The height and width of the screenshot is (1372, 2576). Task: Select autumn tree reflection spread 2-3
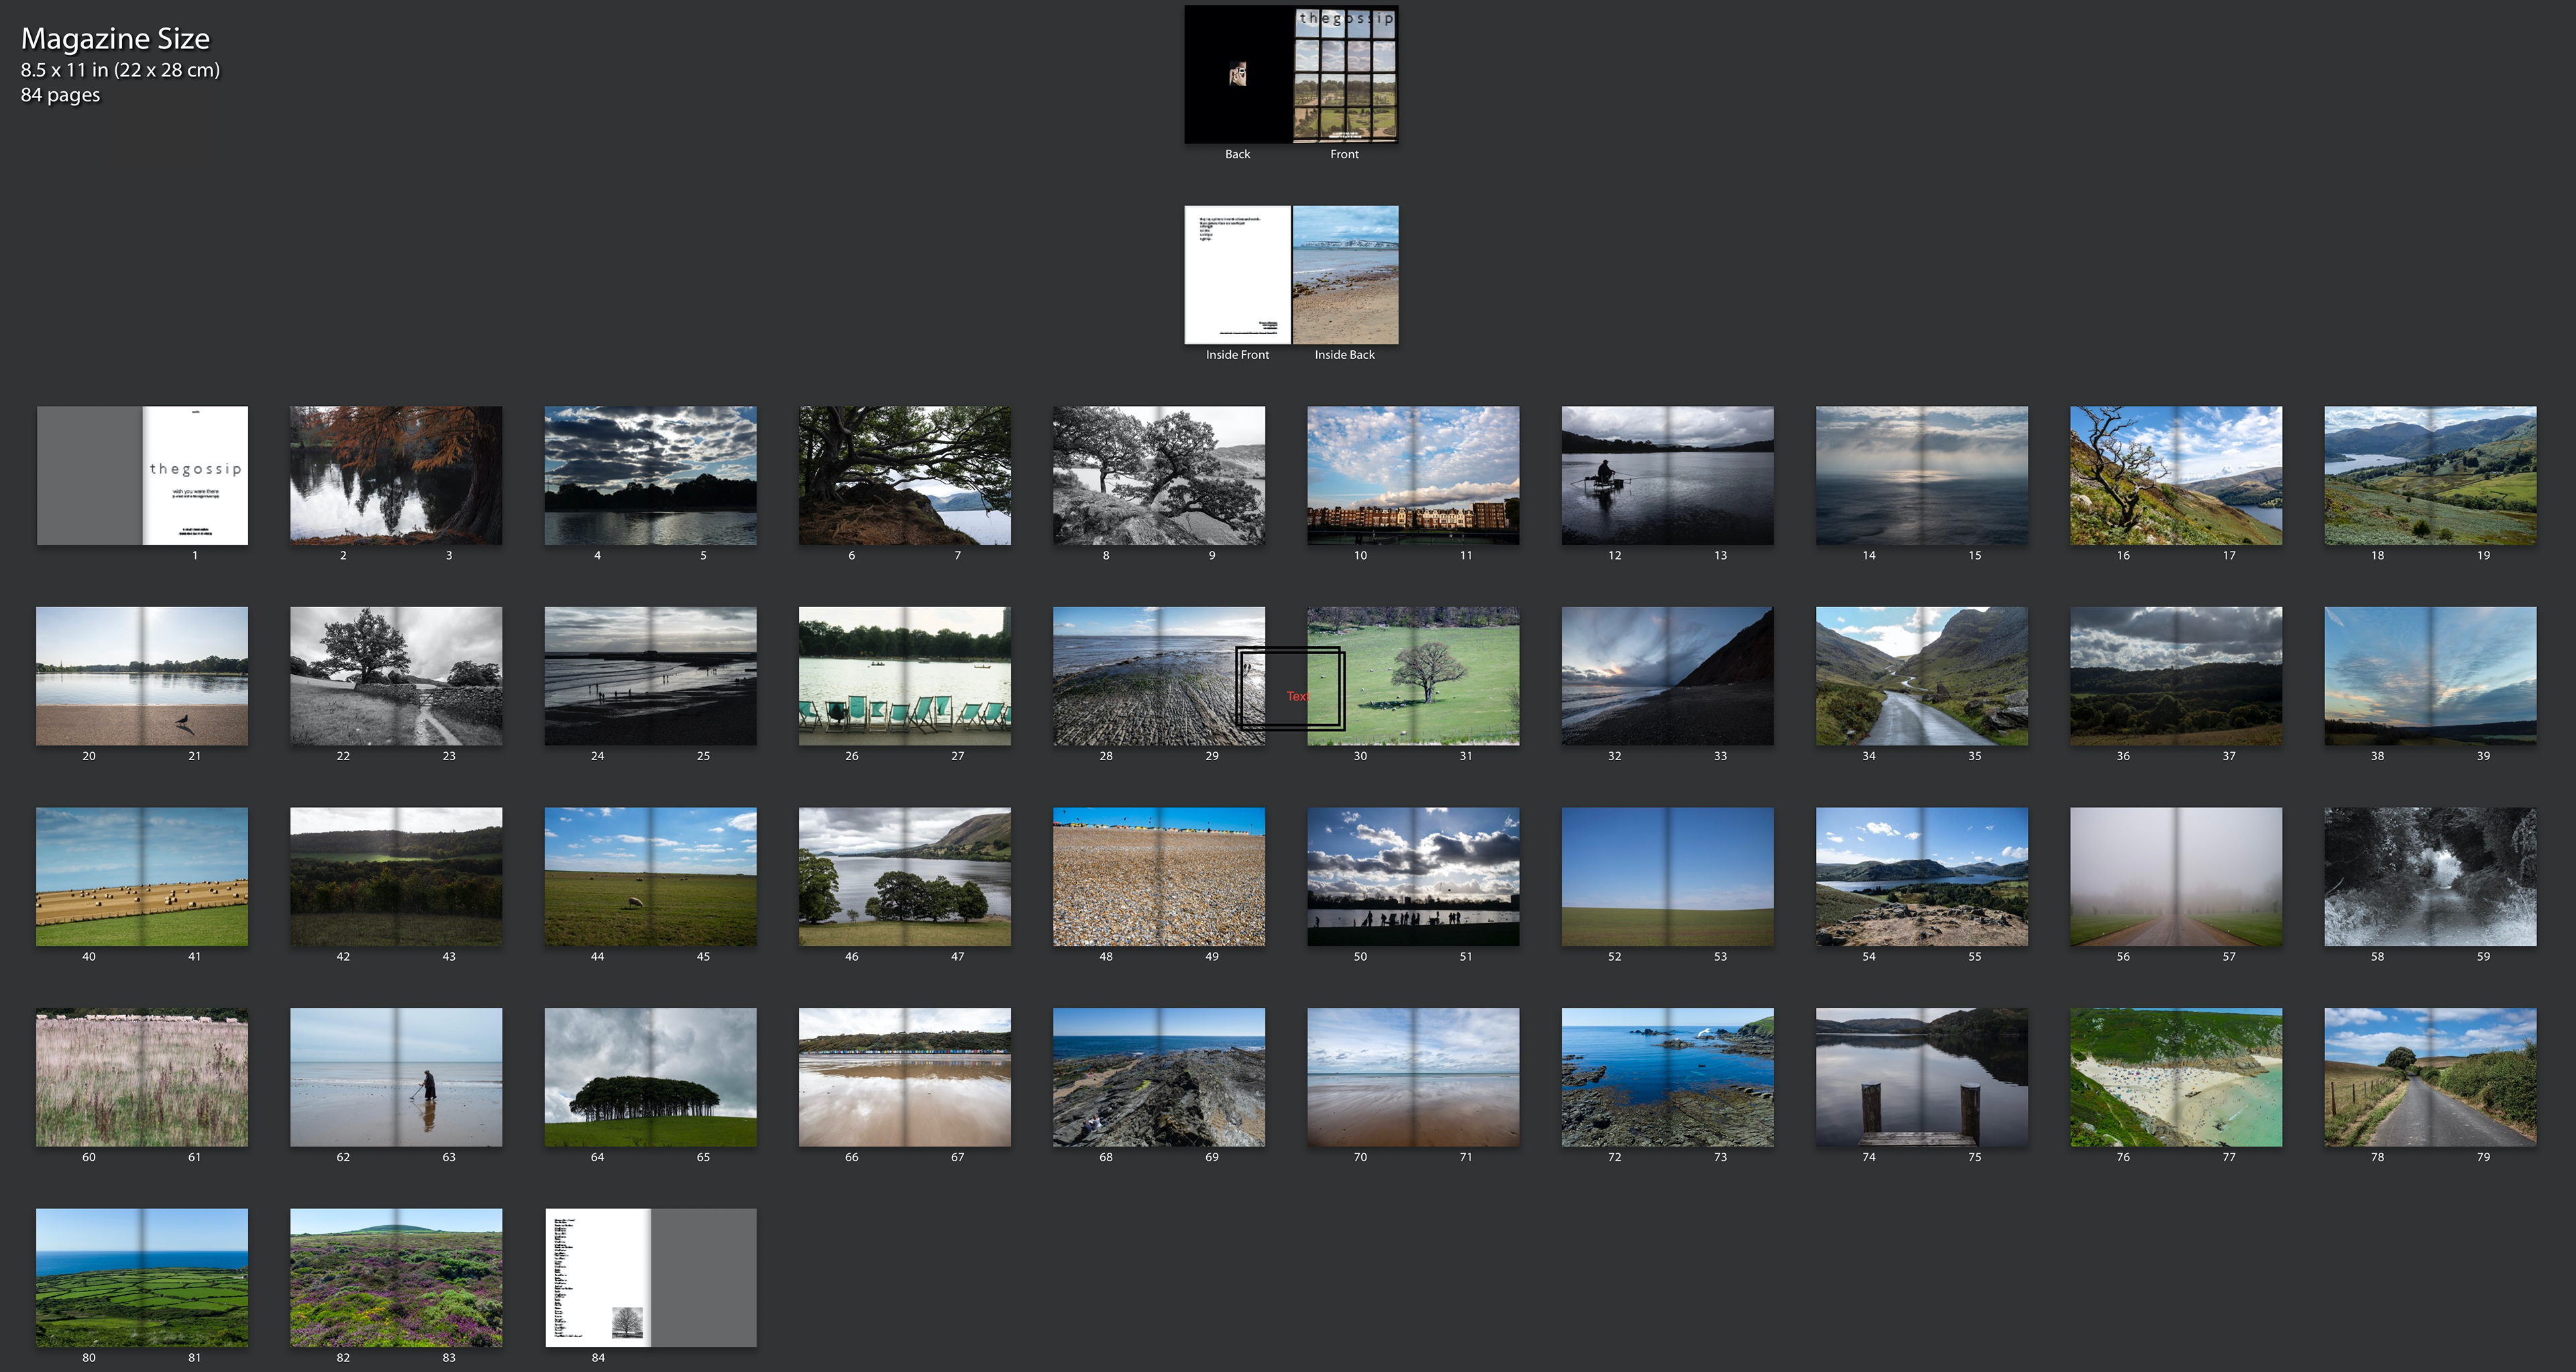(396, 475)
